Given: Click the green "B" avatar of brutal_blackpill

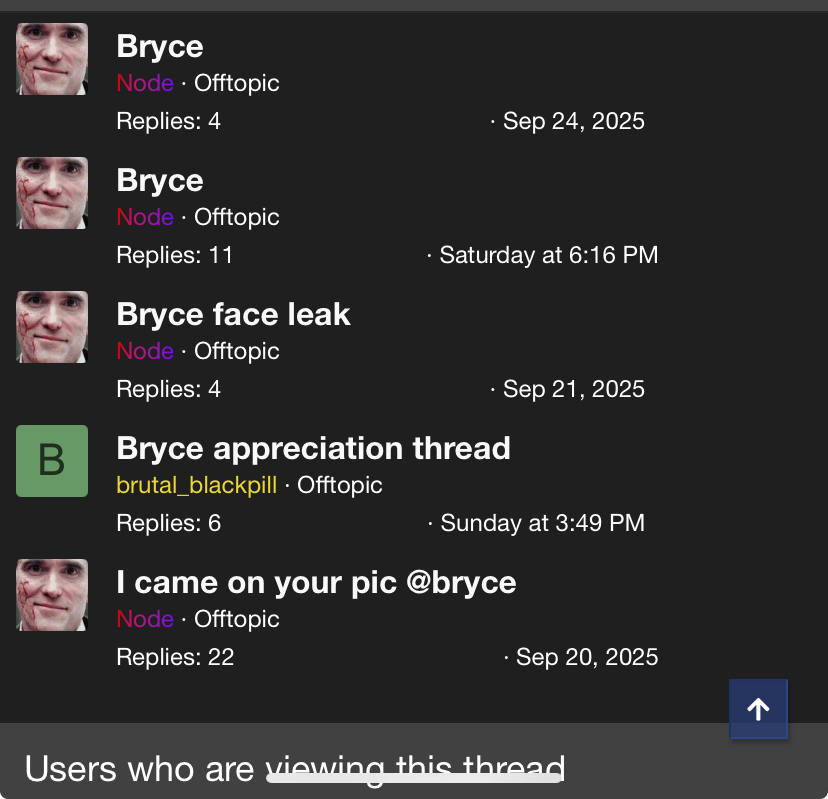Looking at the screenshot, I should click(x=52, y=461).
